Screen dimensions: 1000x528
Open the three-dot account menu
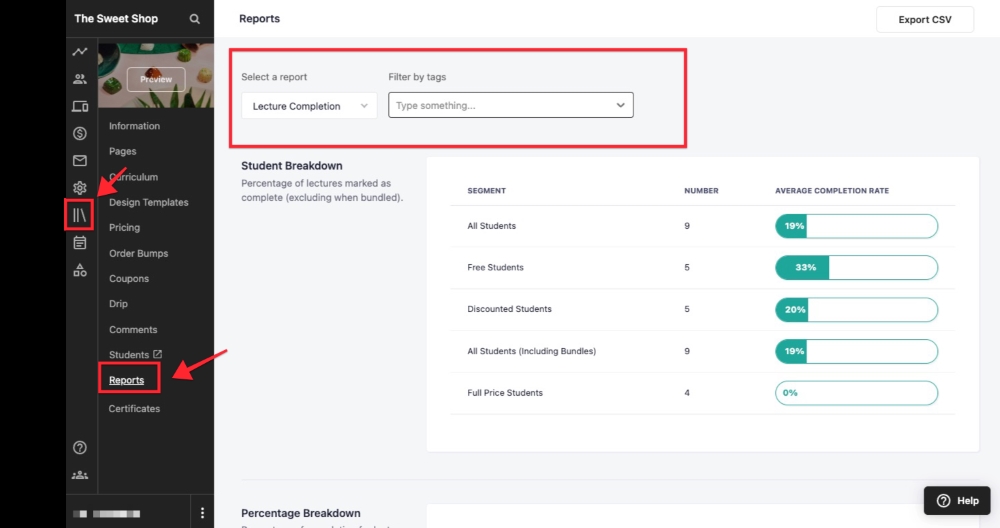tap(202, 513)
